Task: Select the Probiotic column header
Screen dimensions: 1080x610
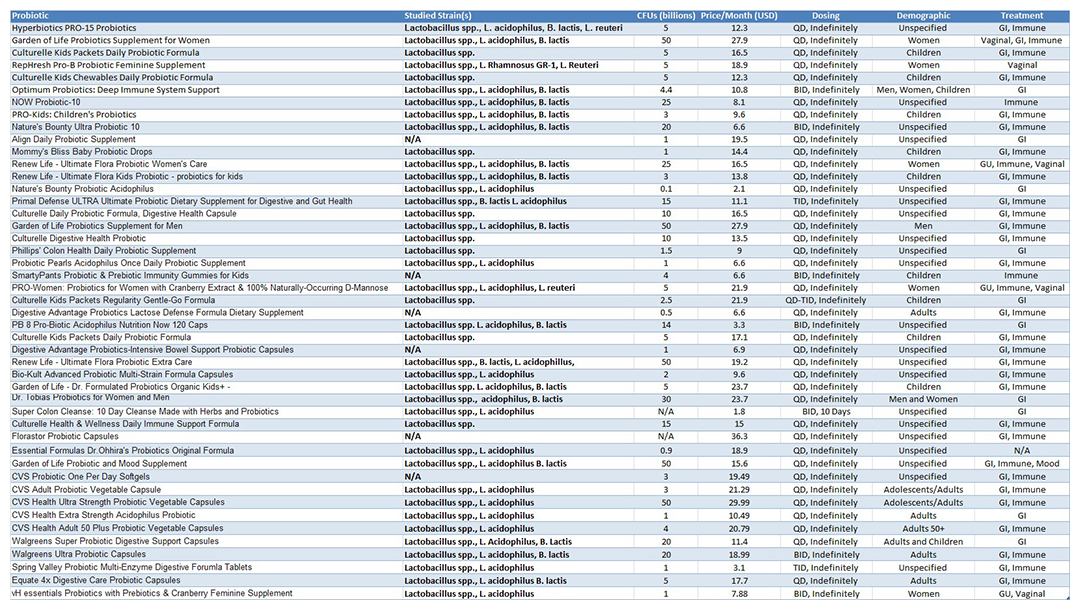Action: tap(30, 15)
